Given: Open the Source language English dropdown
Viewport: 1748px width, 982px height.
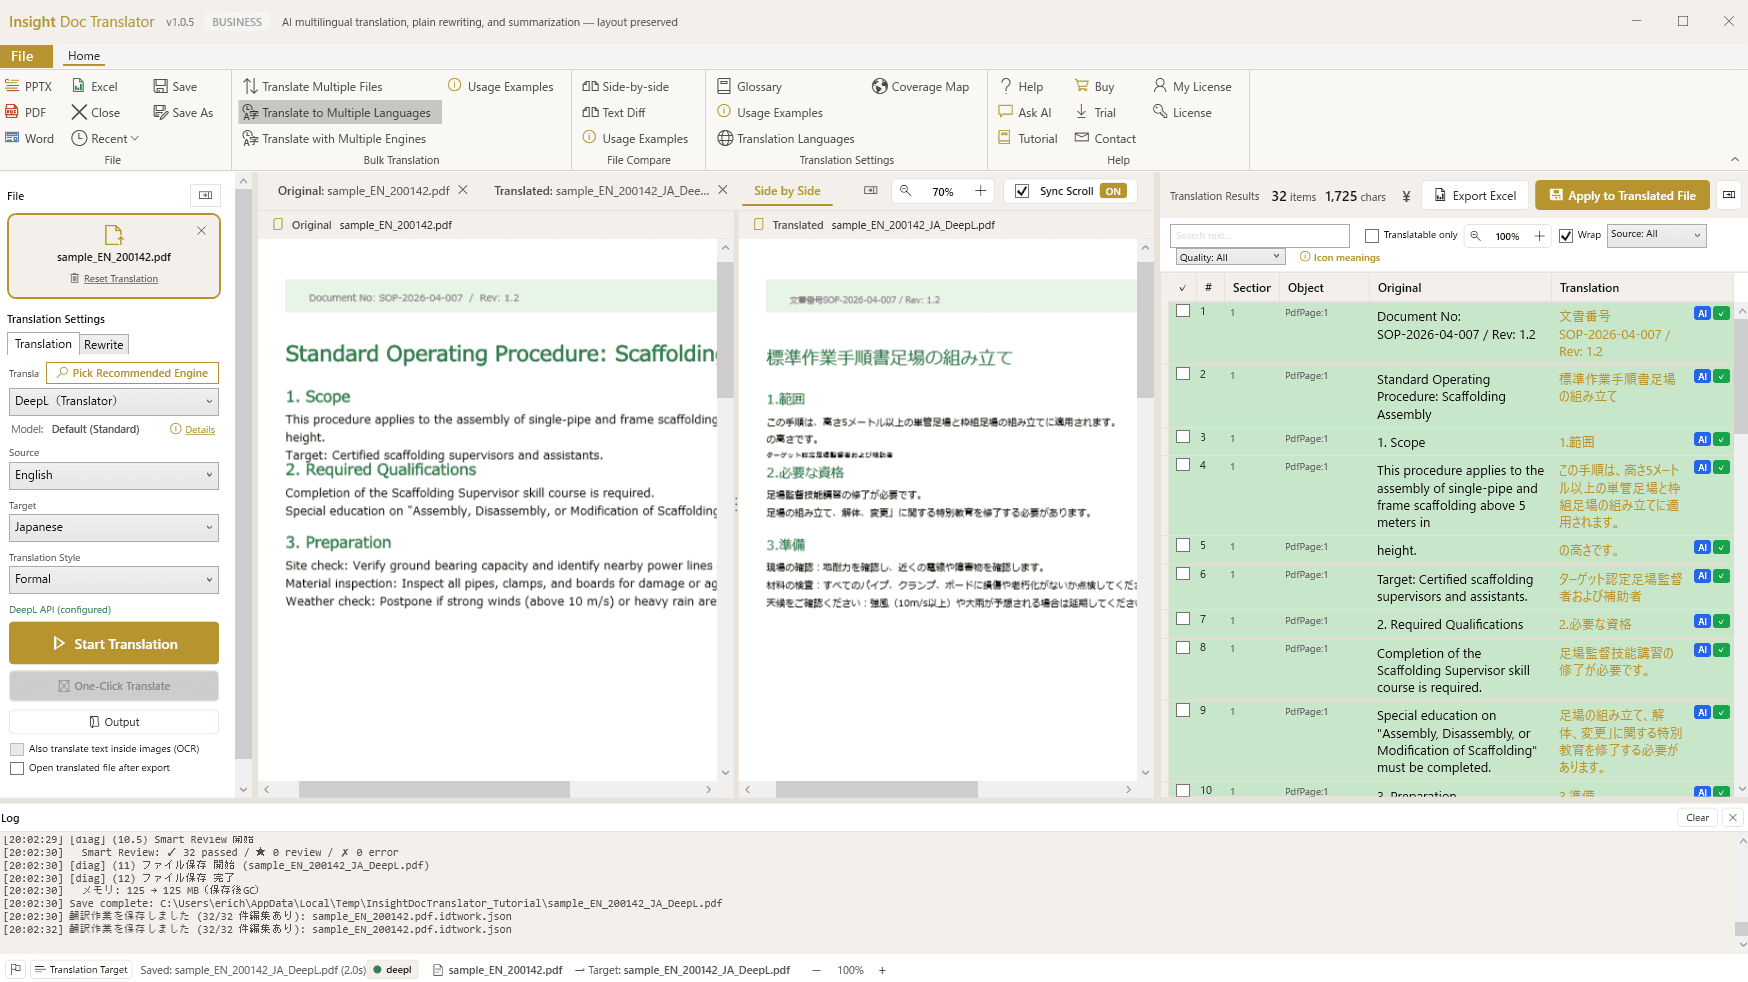Looking at the screenshot, I should coord(114,475).
